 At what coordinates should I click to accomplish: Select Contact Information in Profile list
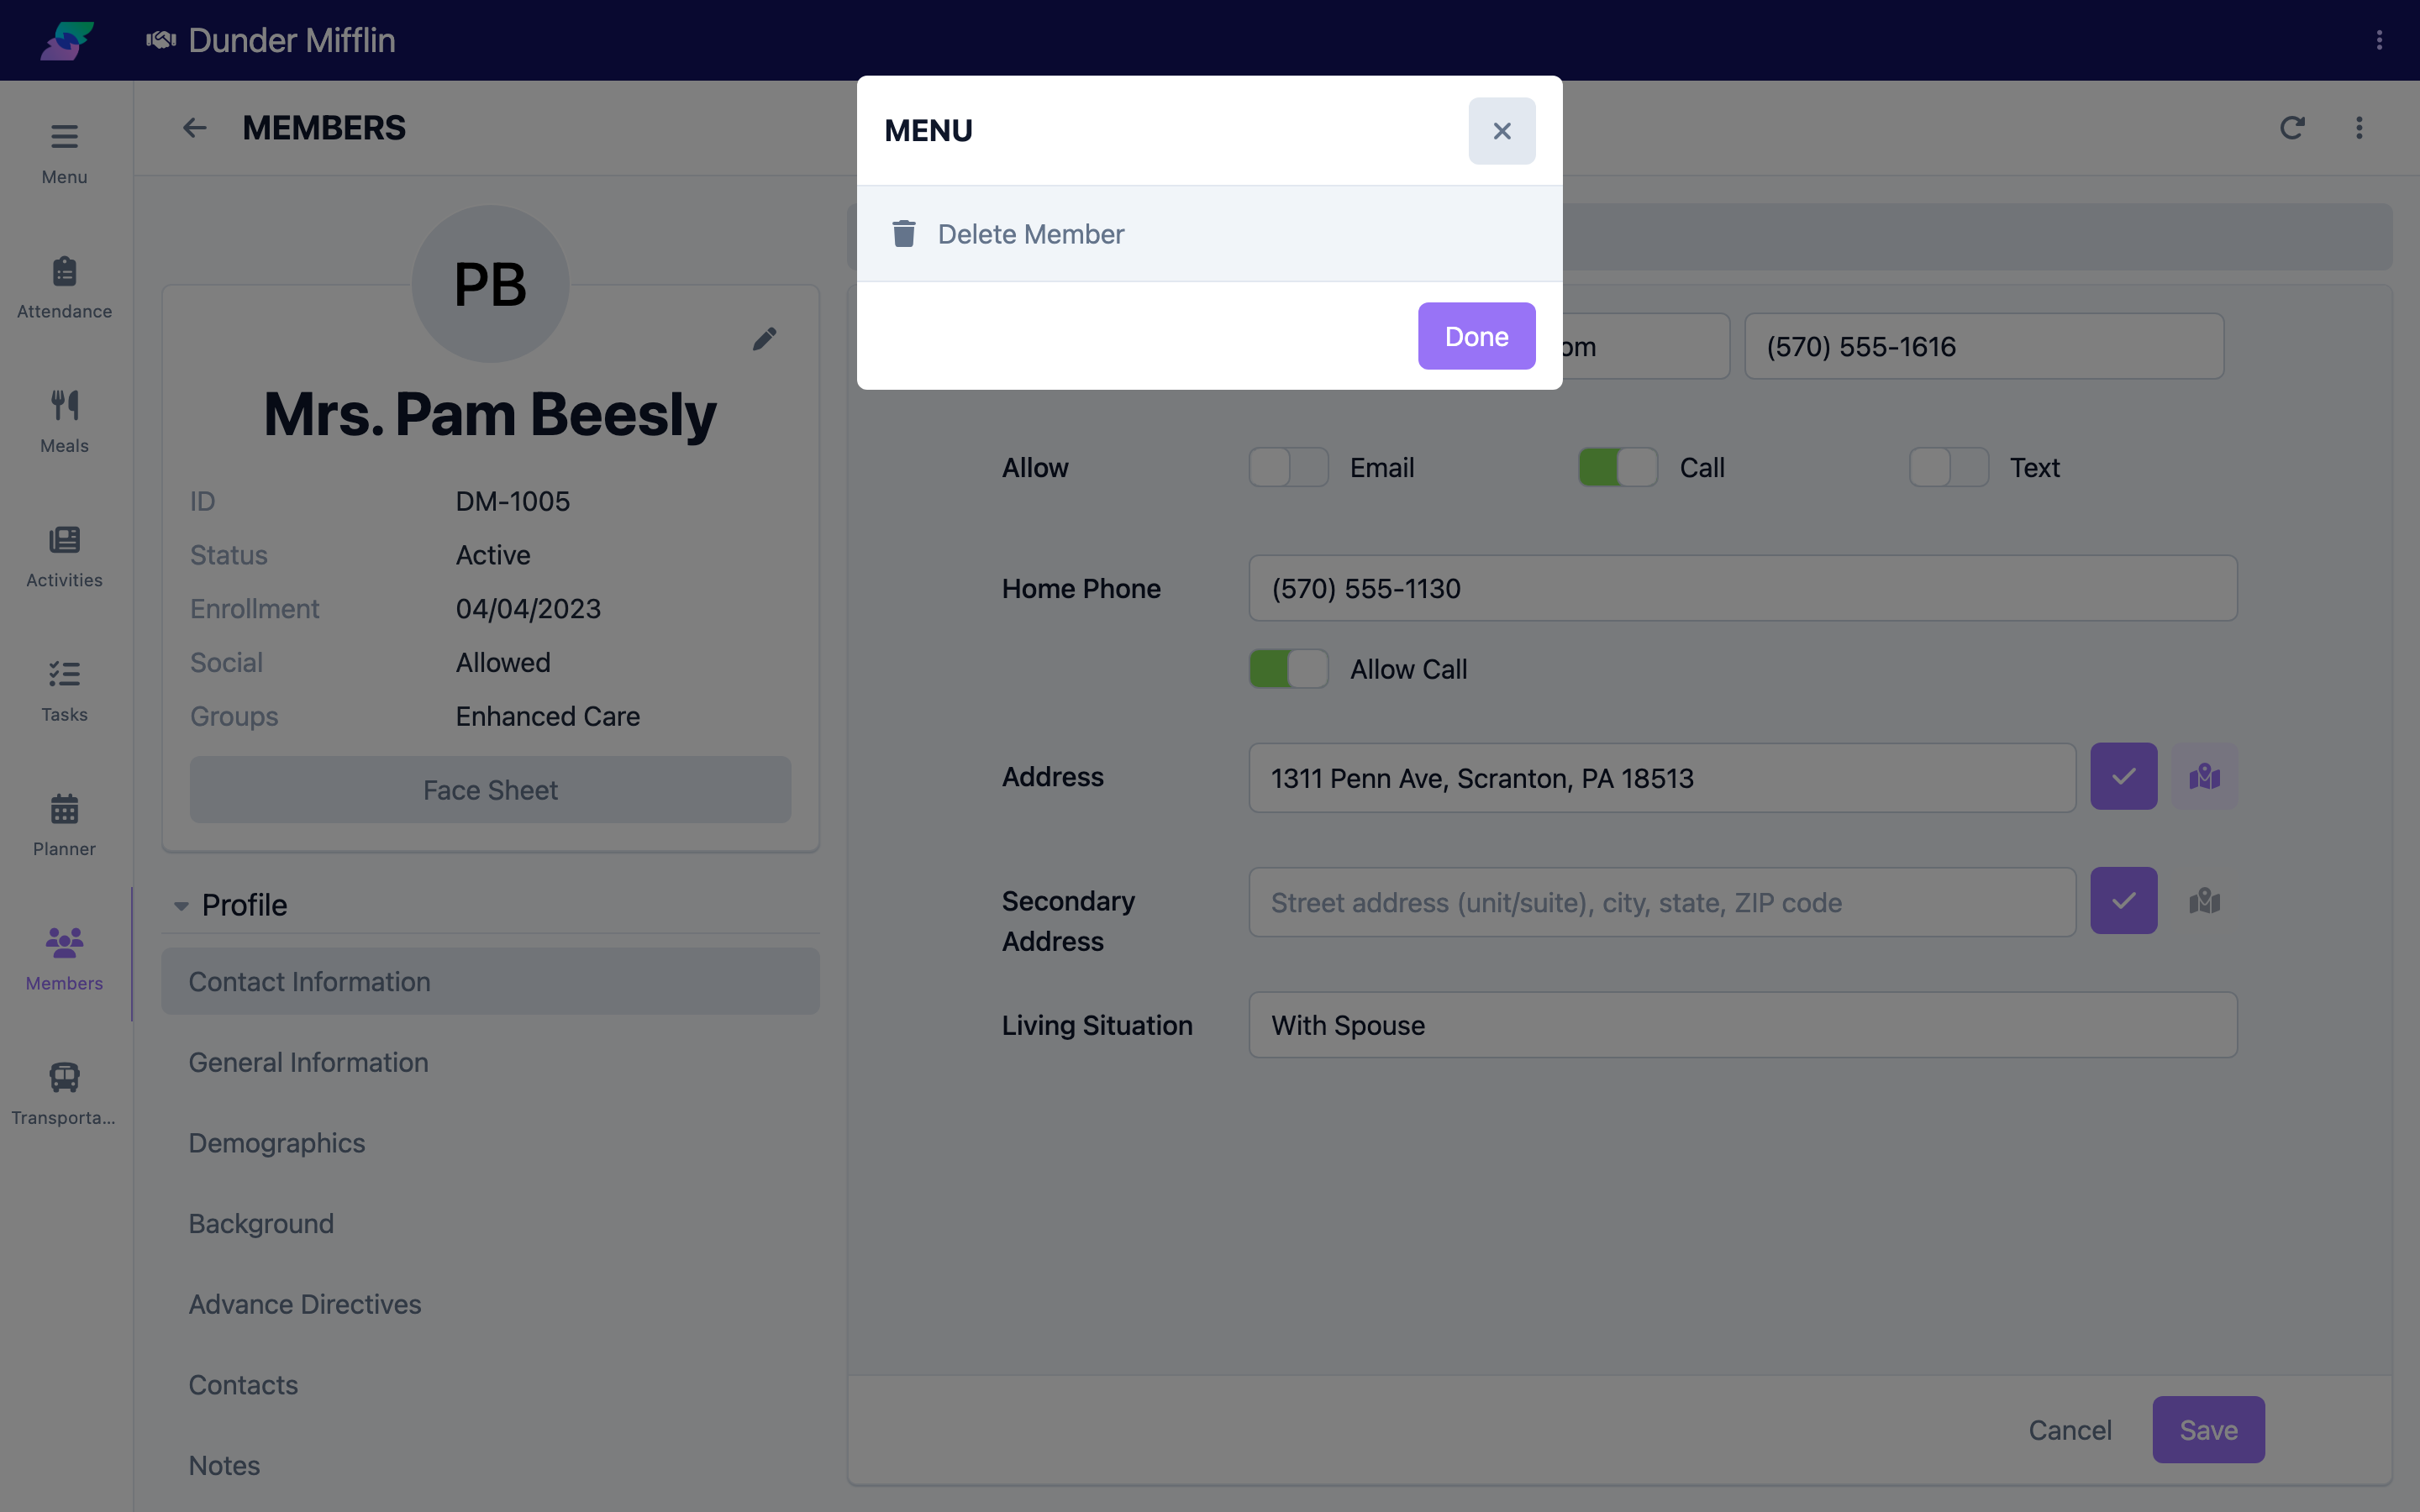(490, 982)
